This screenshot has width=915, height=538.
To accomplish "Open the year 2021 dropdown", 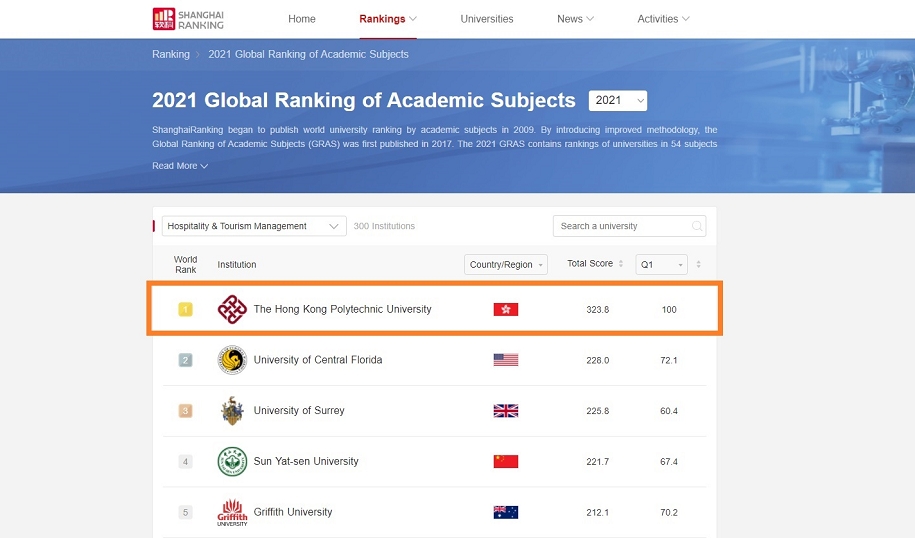I will click(x=618, y=100).
